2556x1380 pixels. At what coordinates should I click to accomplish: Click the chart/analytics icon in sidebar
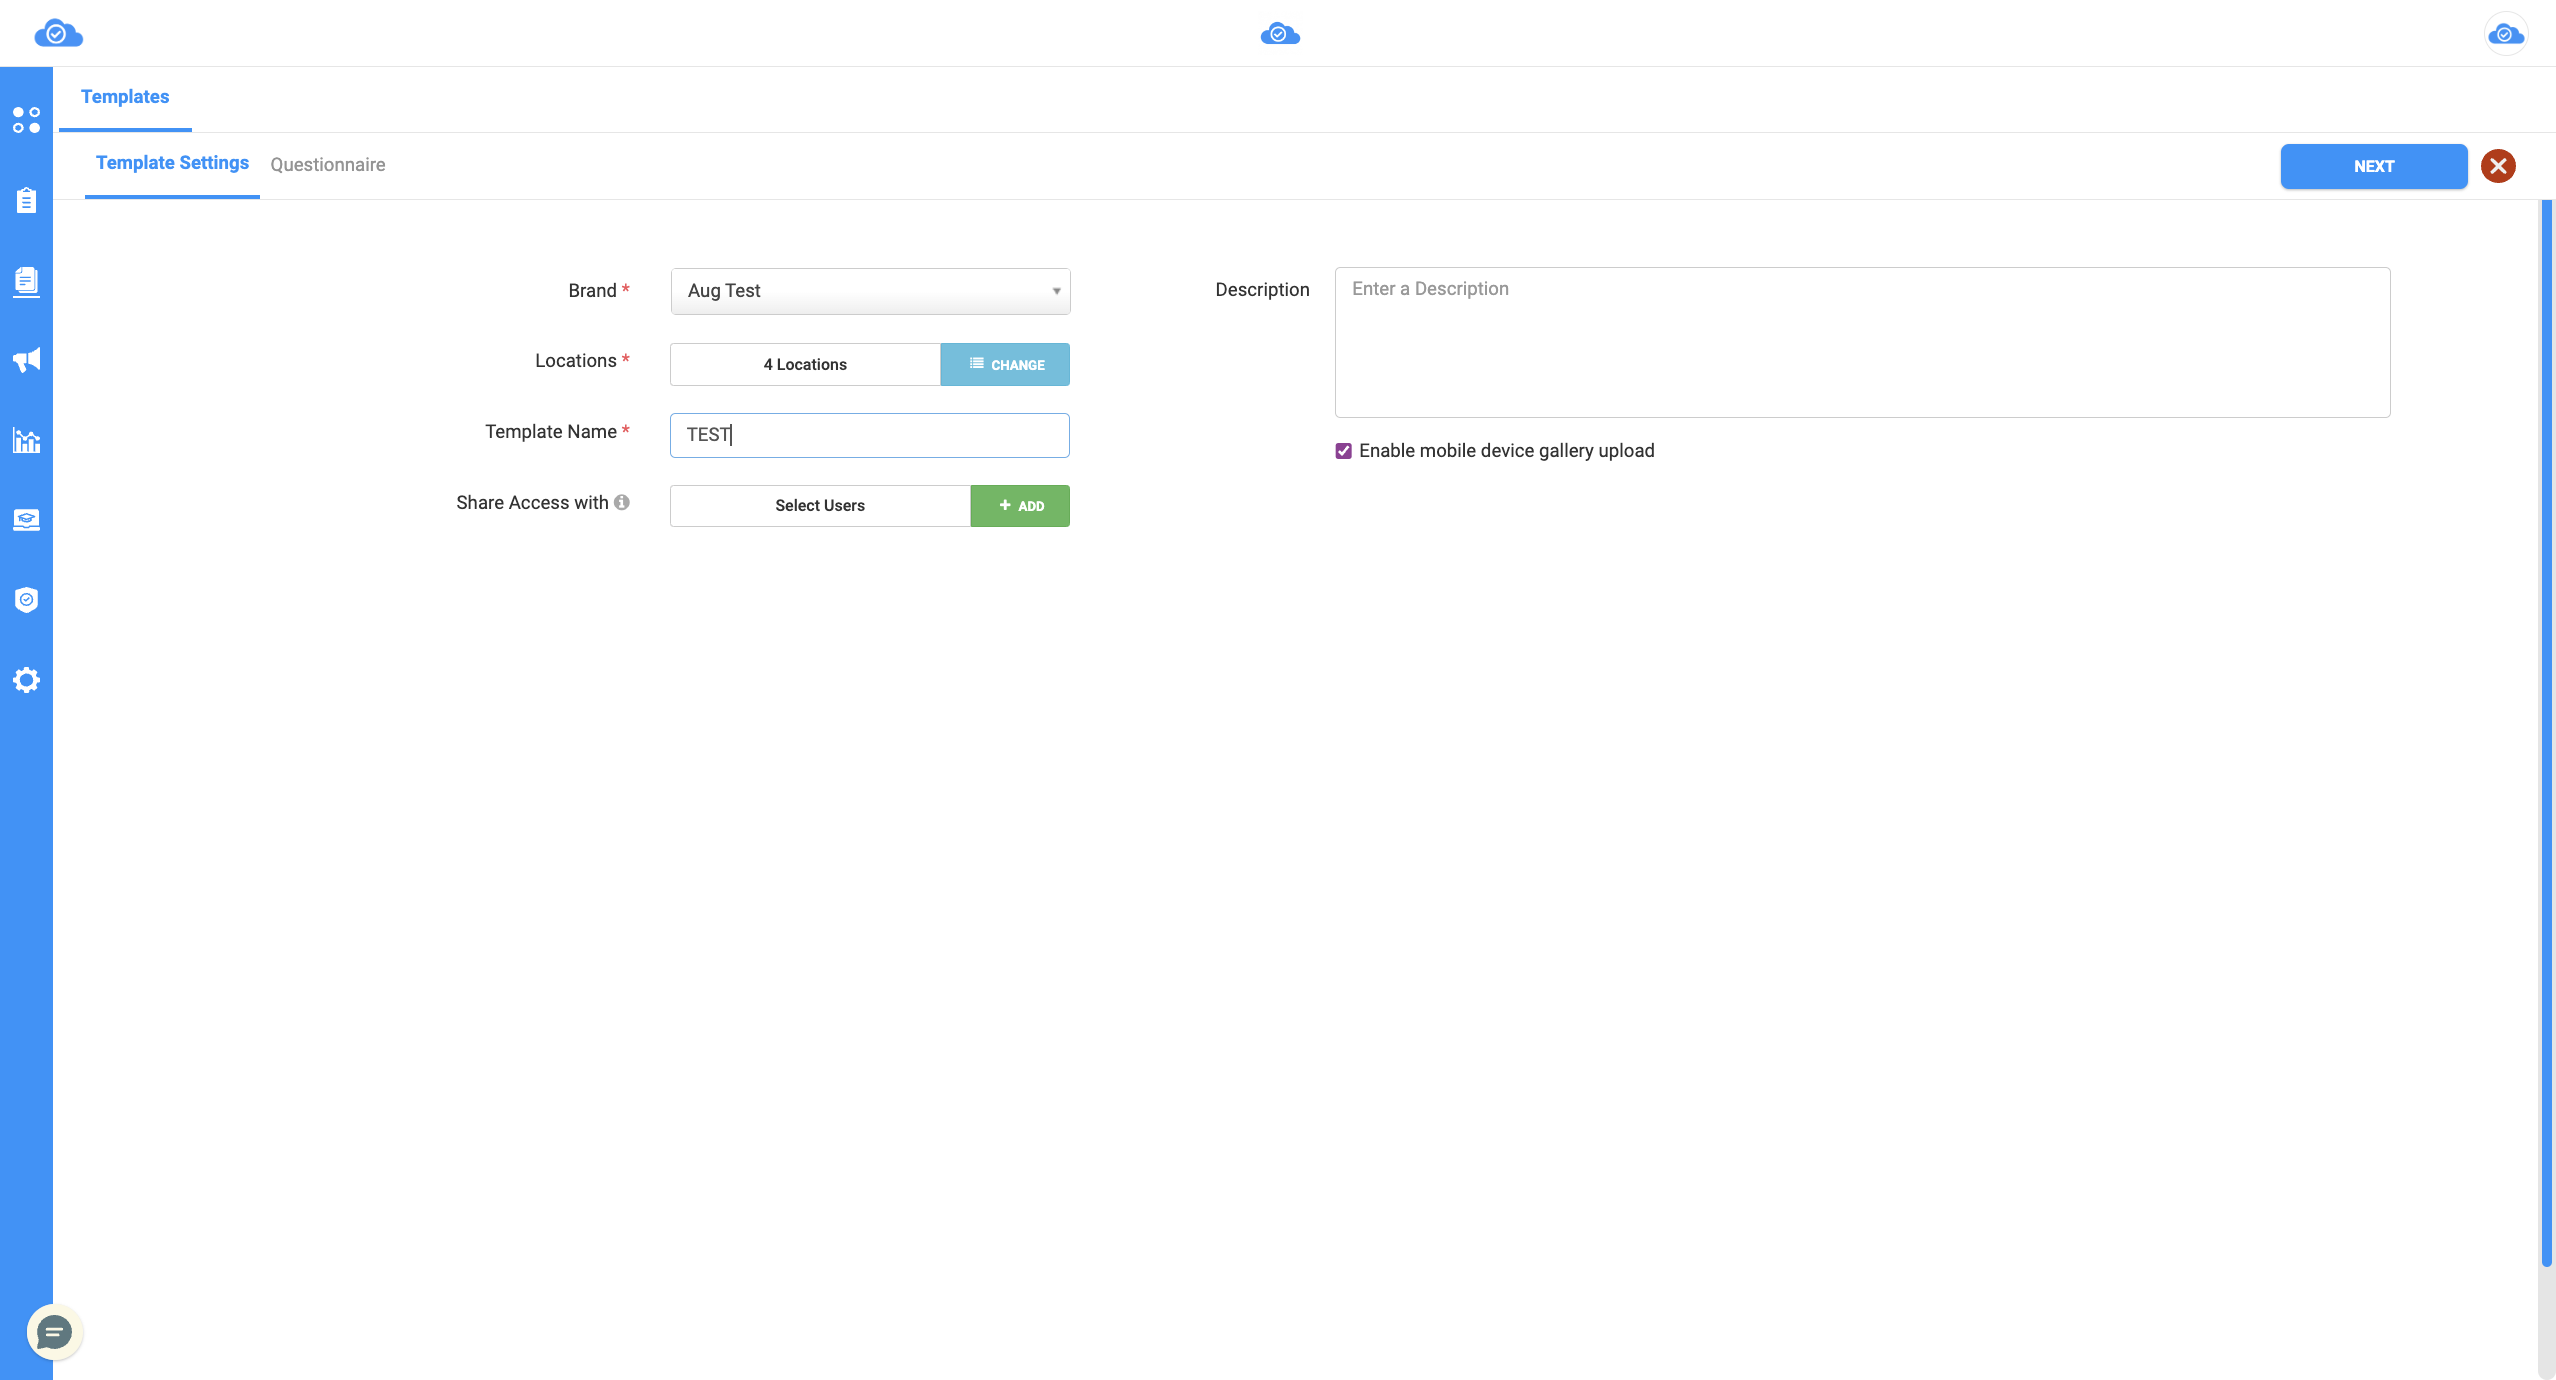(x=27, y=440)
